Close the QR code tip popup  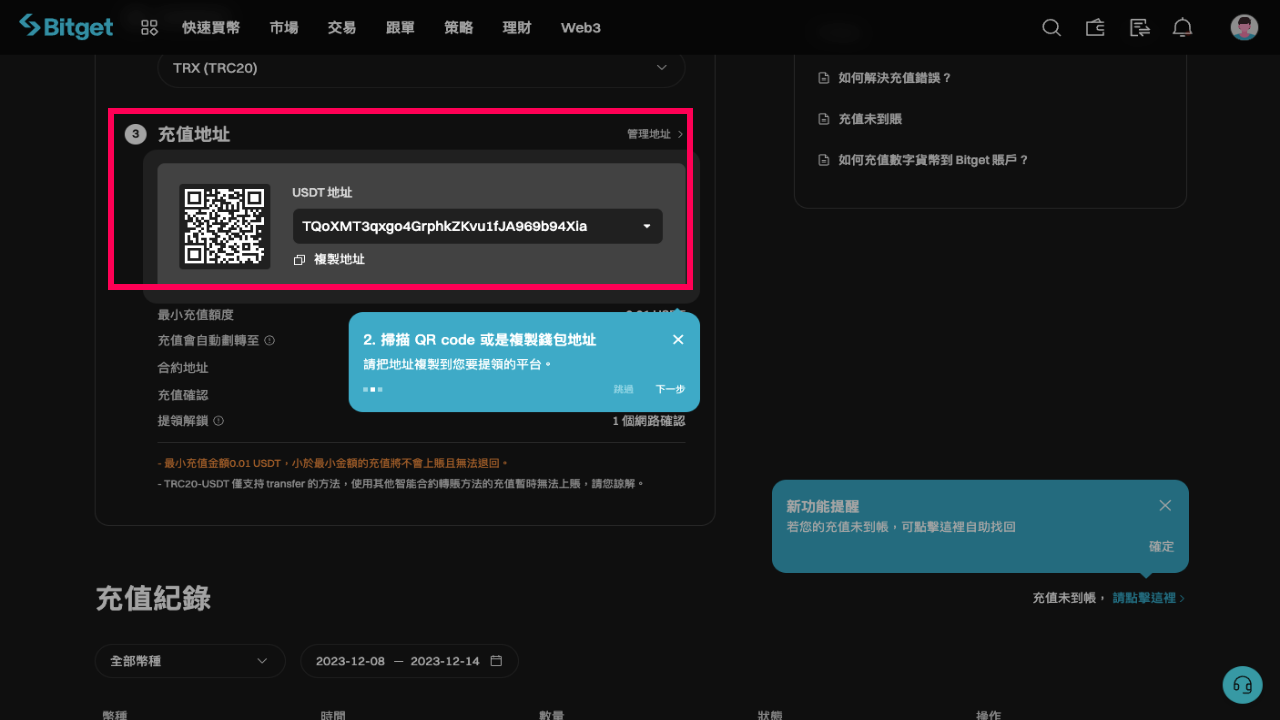[678, 340]
